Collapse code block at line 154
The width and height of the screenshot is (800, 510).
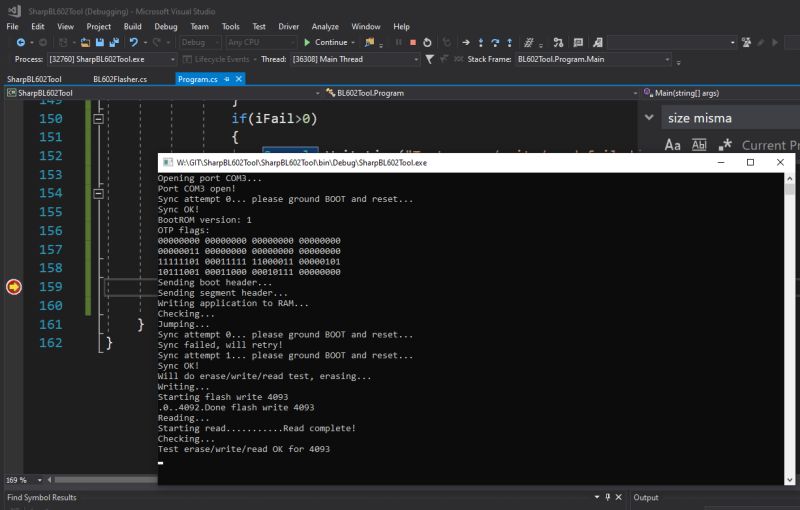(x=98, y=193)
